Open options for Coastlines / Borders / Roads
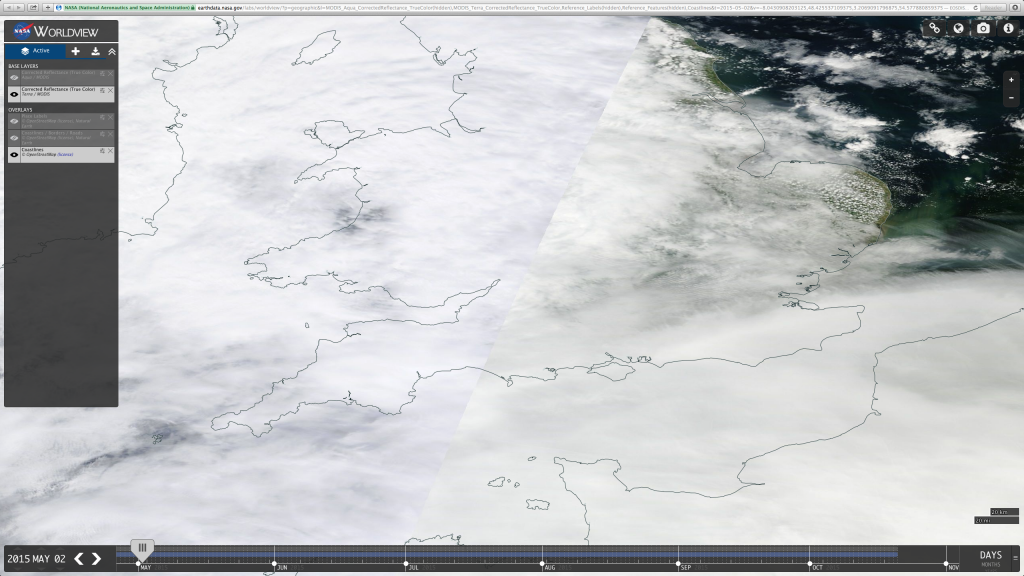This screenshot has width=1024, height=576. coord(102,134)
